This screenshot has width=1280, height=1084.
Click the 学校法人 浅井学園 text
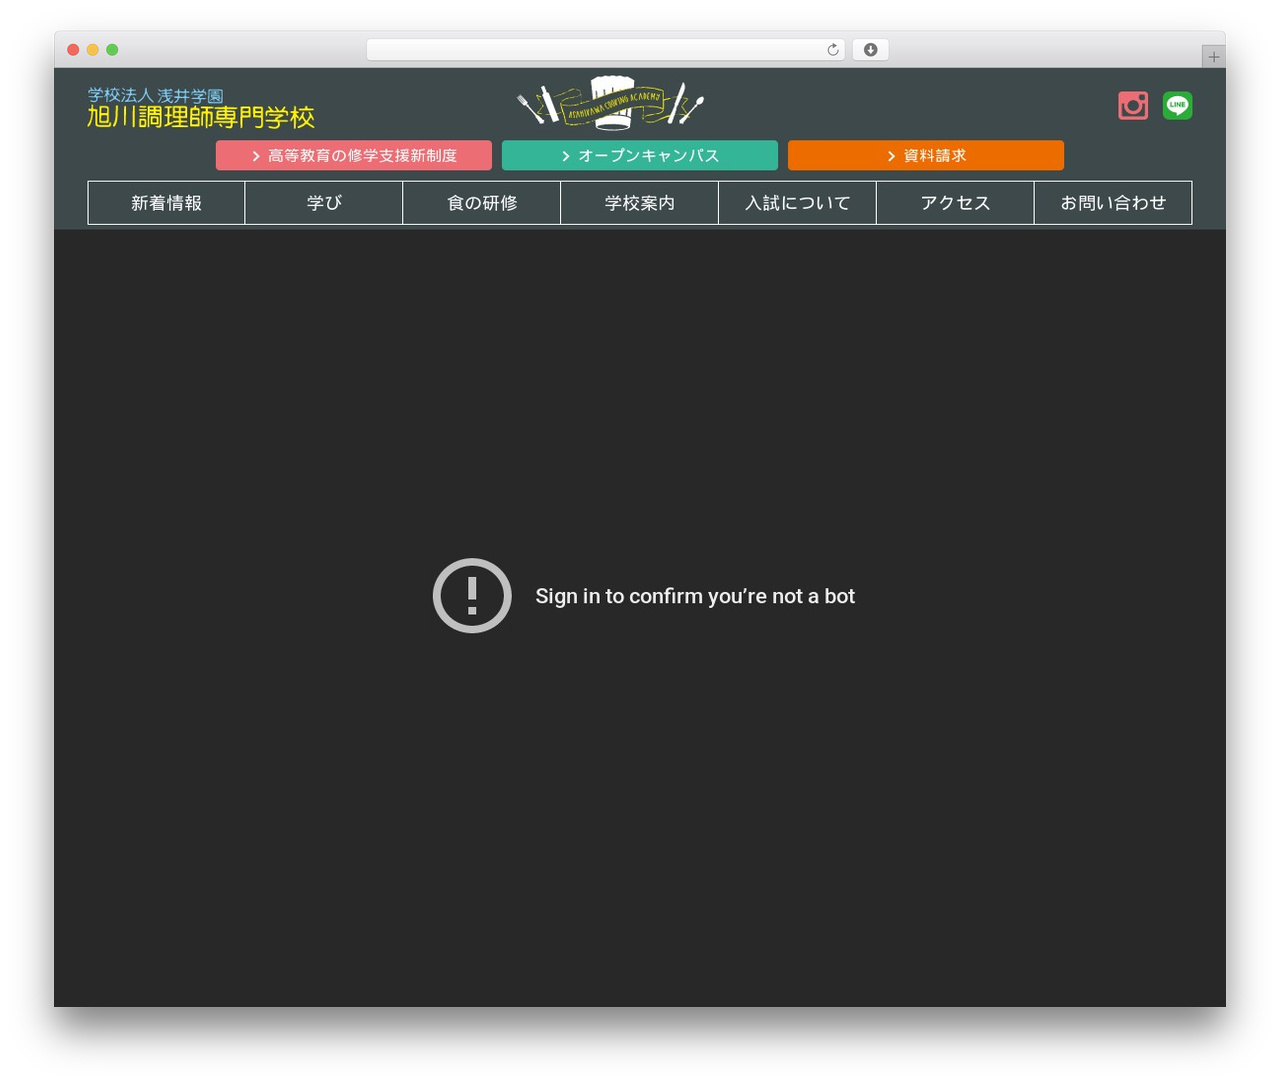click(x=156, y=95)
